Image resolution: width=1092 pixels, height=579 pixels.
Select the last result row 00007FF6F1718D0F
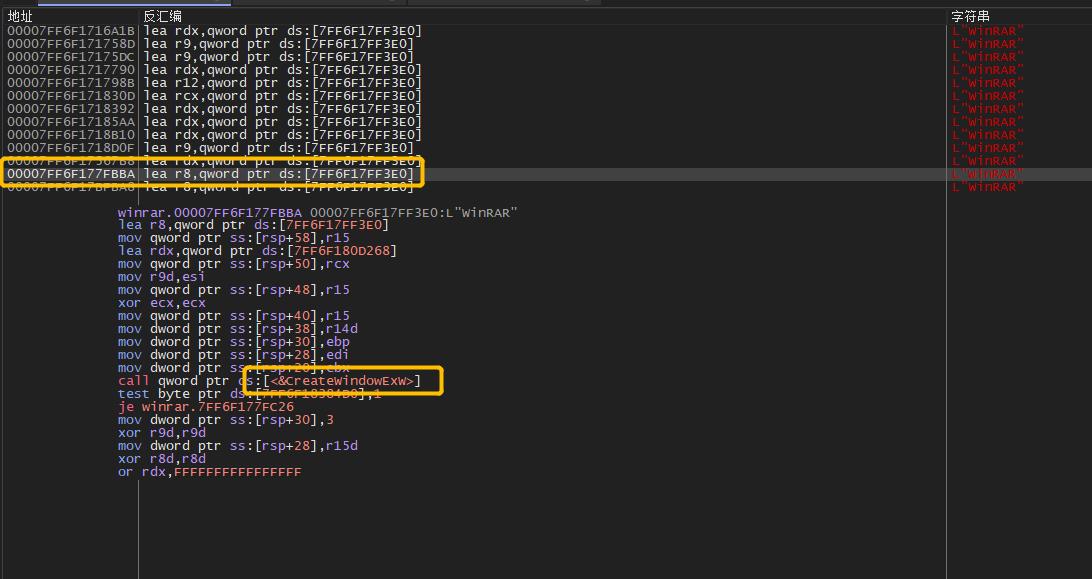click(70, 147)
